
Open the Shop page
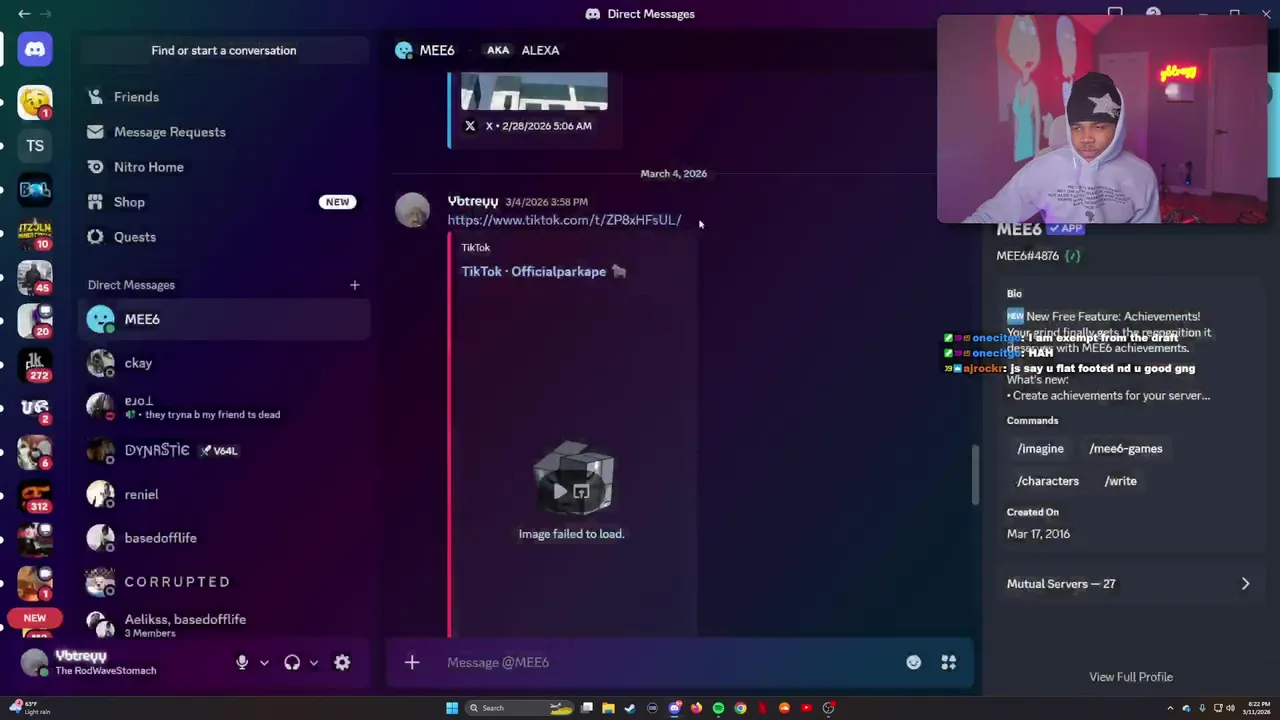224,202
